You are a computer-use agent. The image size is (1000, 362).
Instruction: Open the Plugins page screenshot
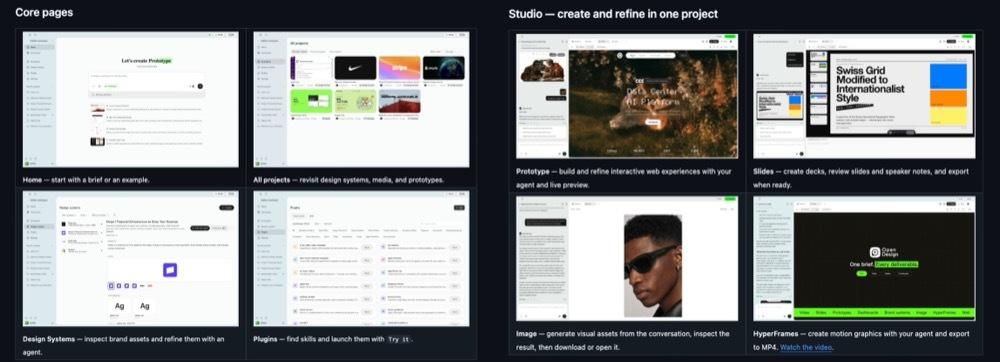361,259
